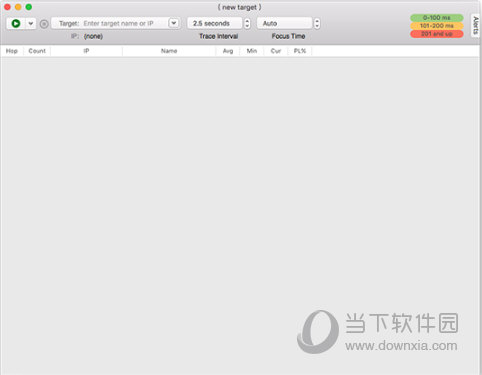Click the PL% column header
482x375 pixels.
(300, 51)
